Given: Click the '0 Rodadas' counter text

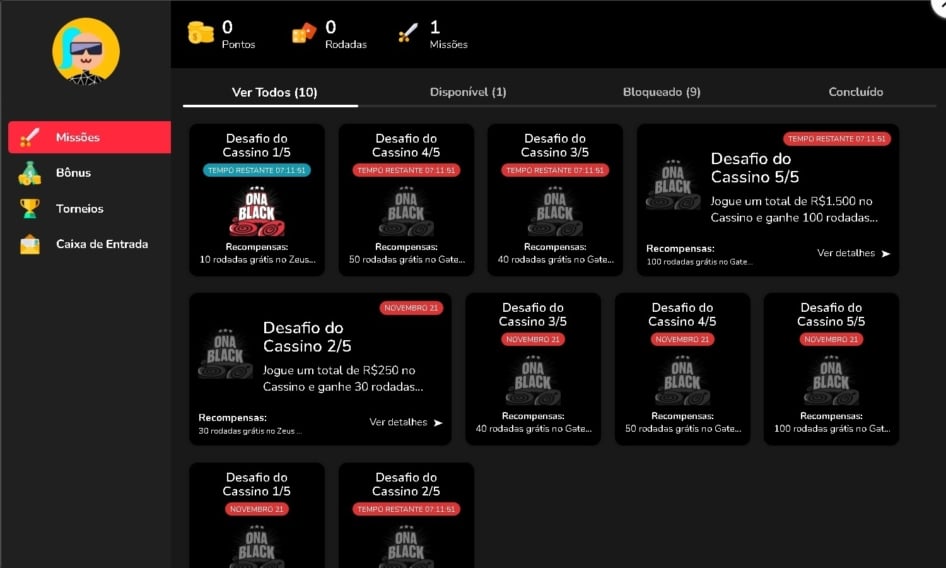Looking at the screenshot, I should coord(346,34).
